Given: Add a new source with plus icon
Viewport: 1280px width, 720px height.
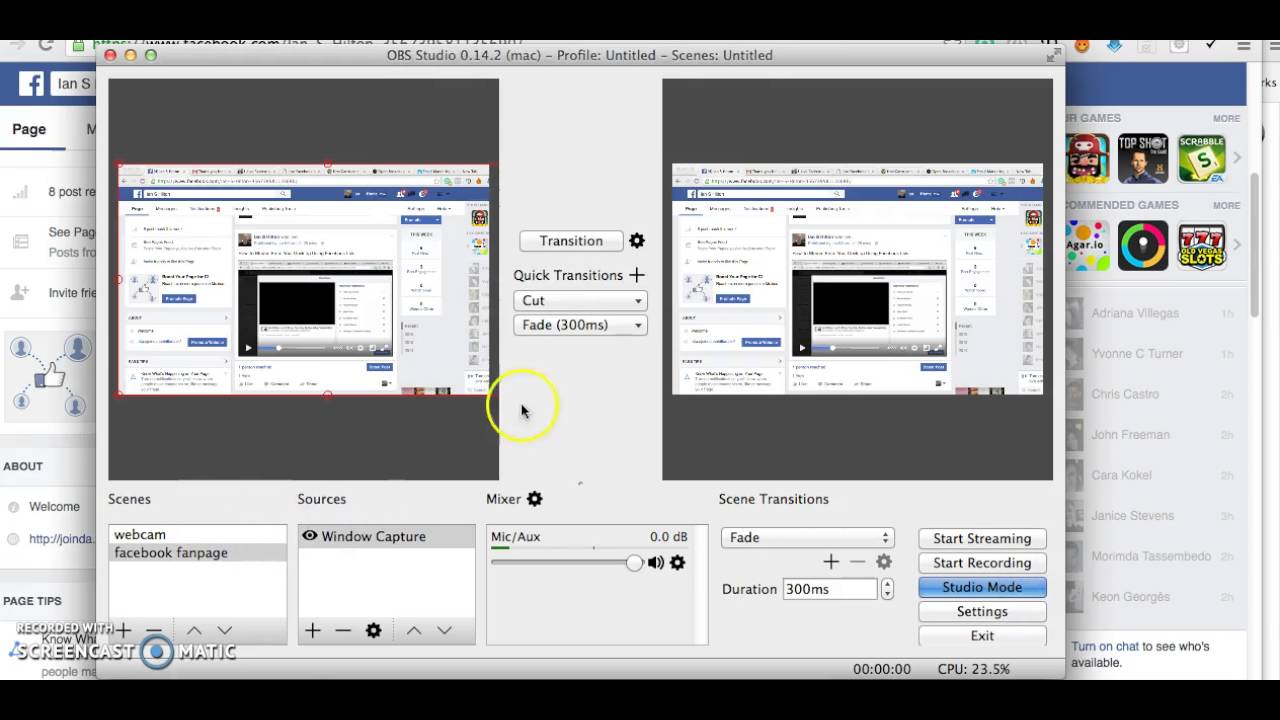Looking at the screenshot, I should [313, 631].
